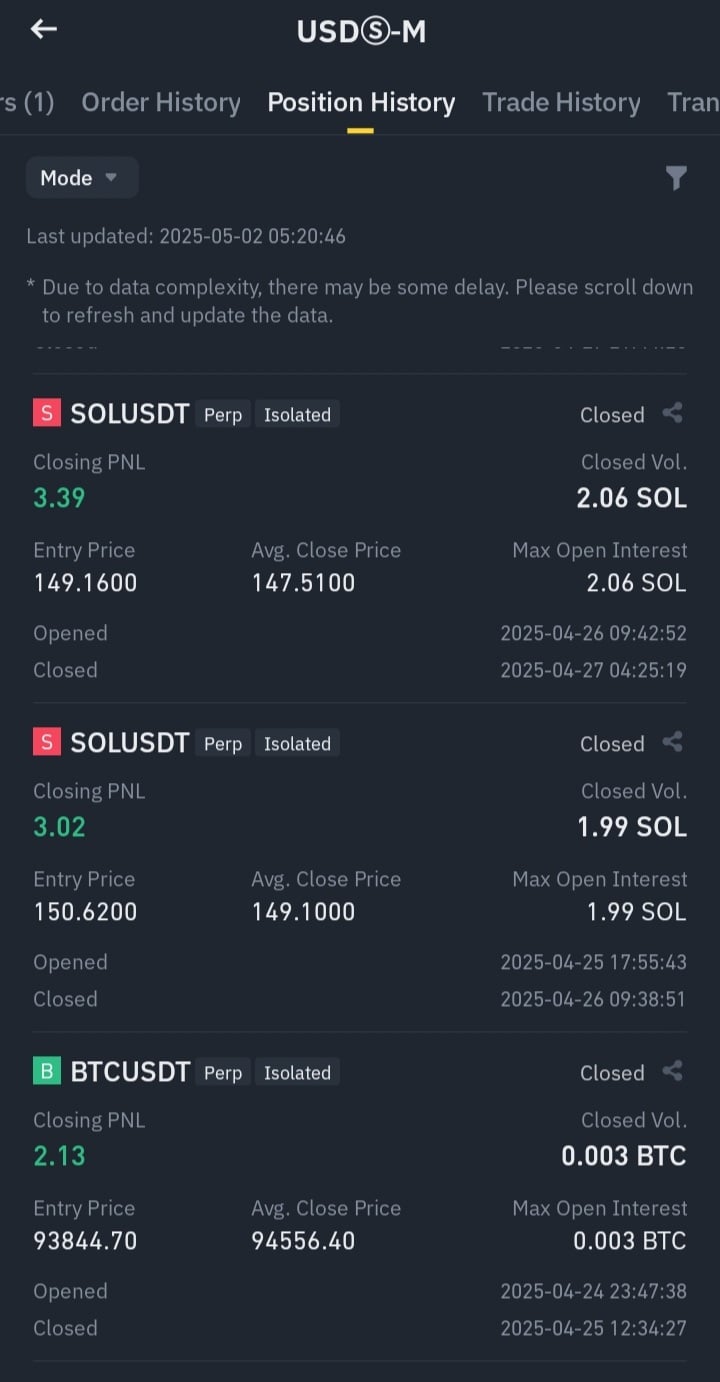Switch to Order History tab
720x1382 pixels.
click(161, 102)
